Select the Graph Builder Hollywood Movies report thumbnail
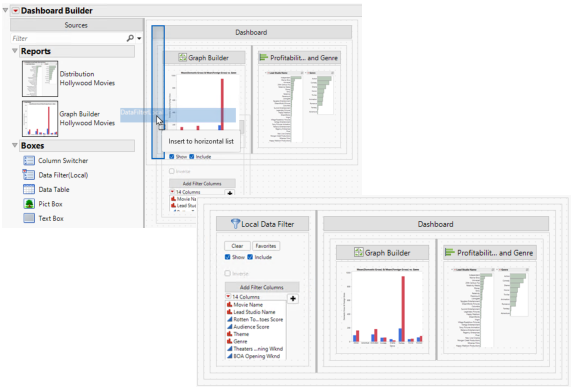574x389 pixels. [40, 119]
